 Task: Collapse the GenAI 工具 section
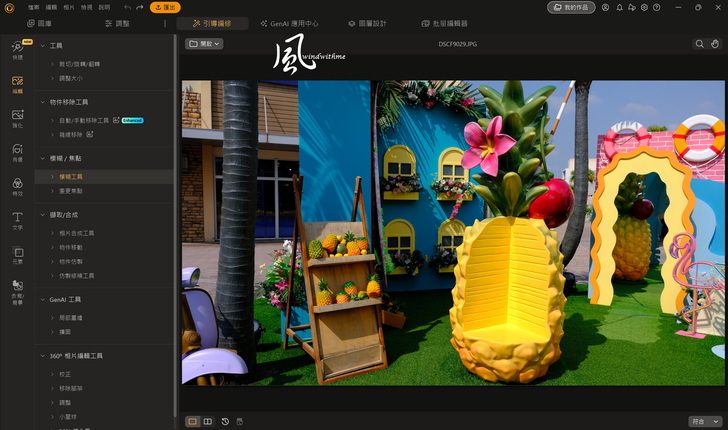43,300
